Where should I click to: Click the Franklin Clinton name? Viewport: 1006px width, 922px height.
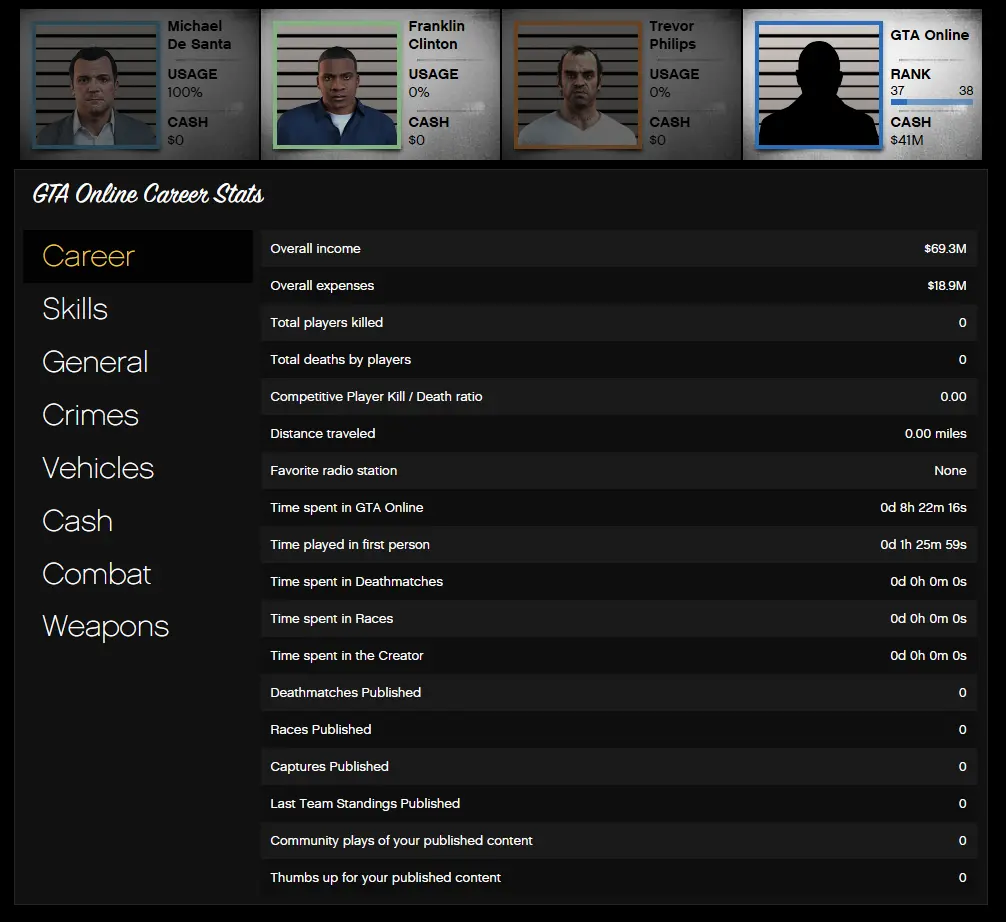pos(436,35)
